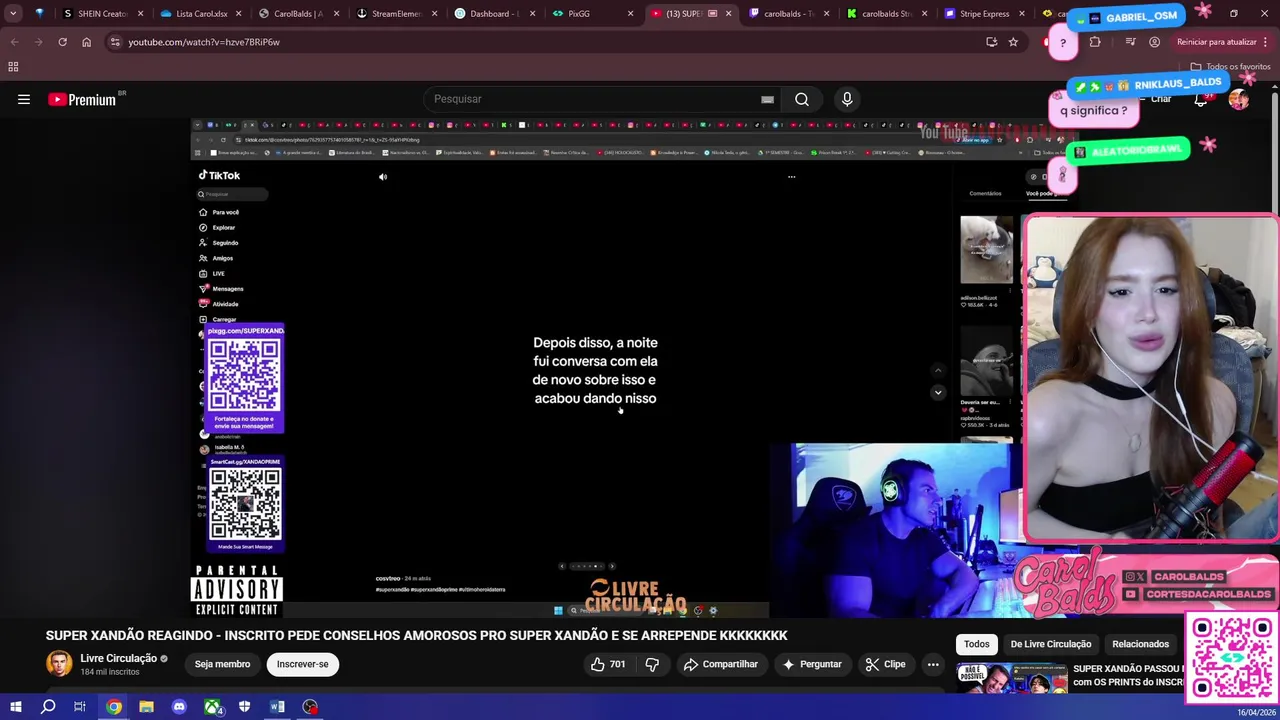Start voice search with the microphone
Image resolution: width=1280 pixels, height=720 pixels.
(847, 99)
